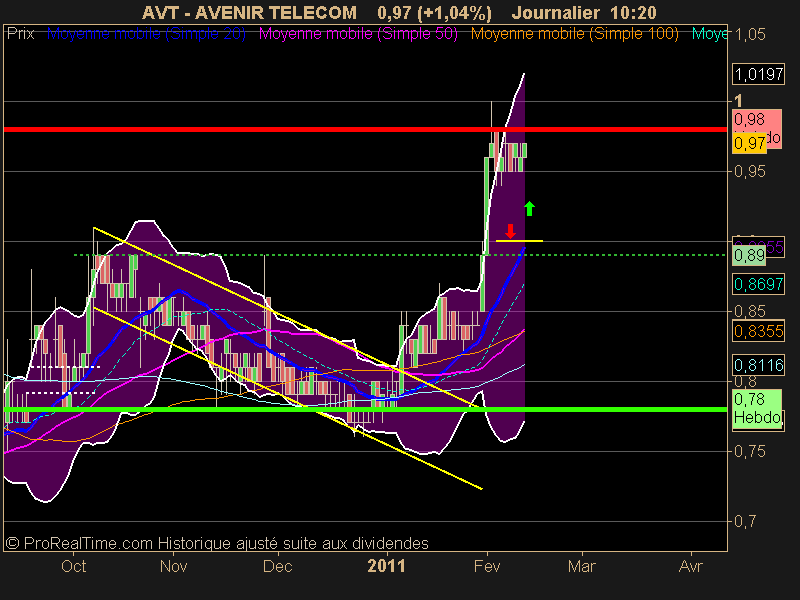Click the "2011" date axis label
800x600 pixels.
(x=386, y=566)
